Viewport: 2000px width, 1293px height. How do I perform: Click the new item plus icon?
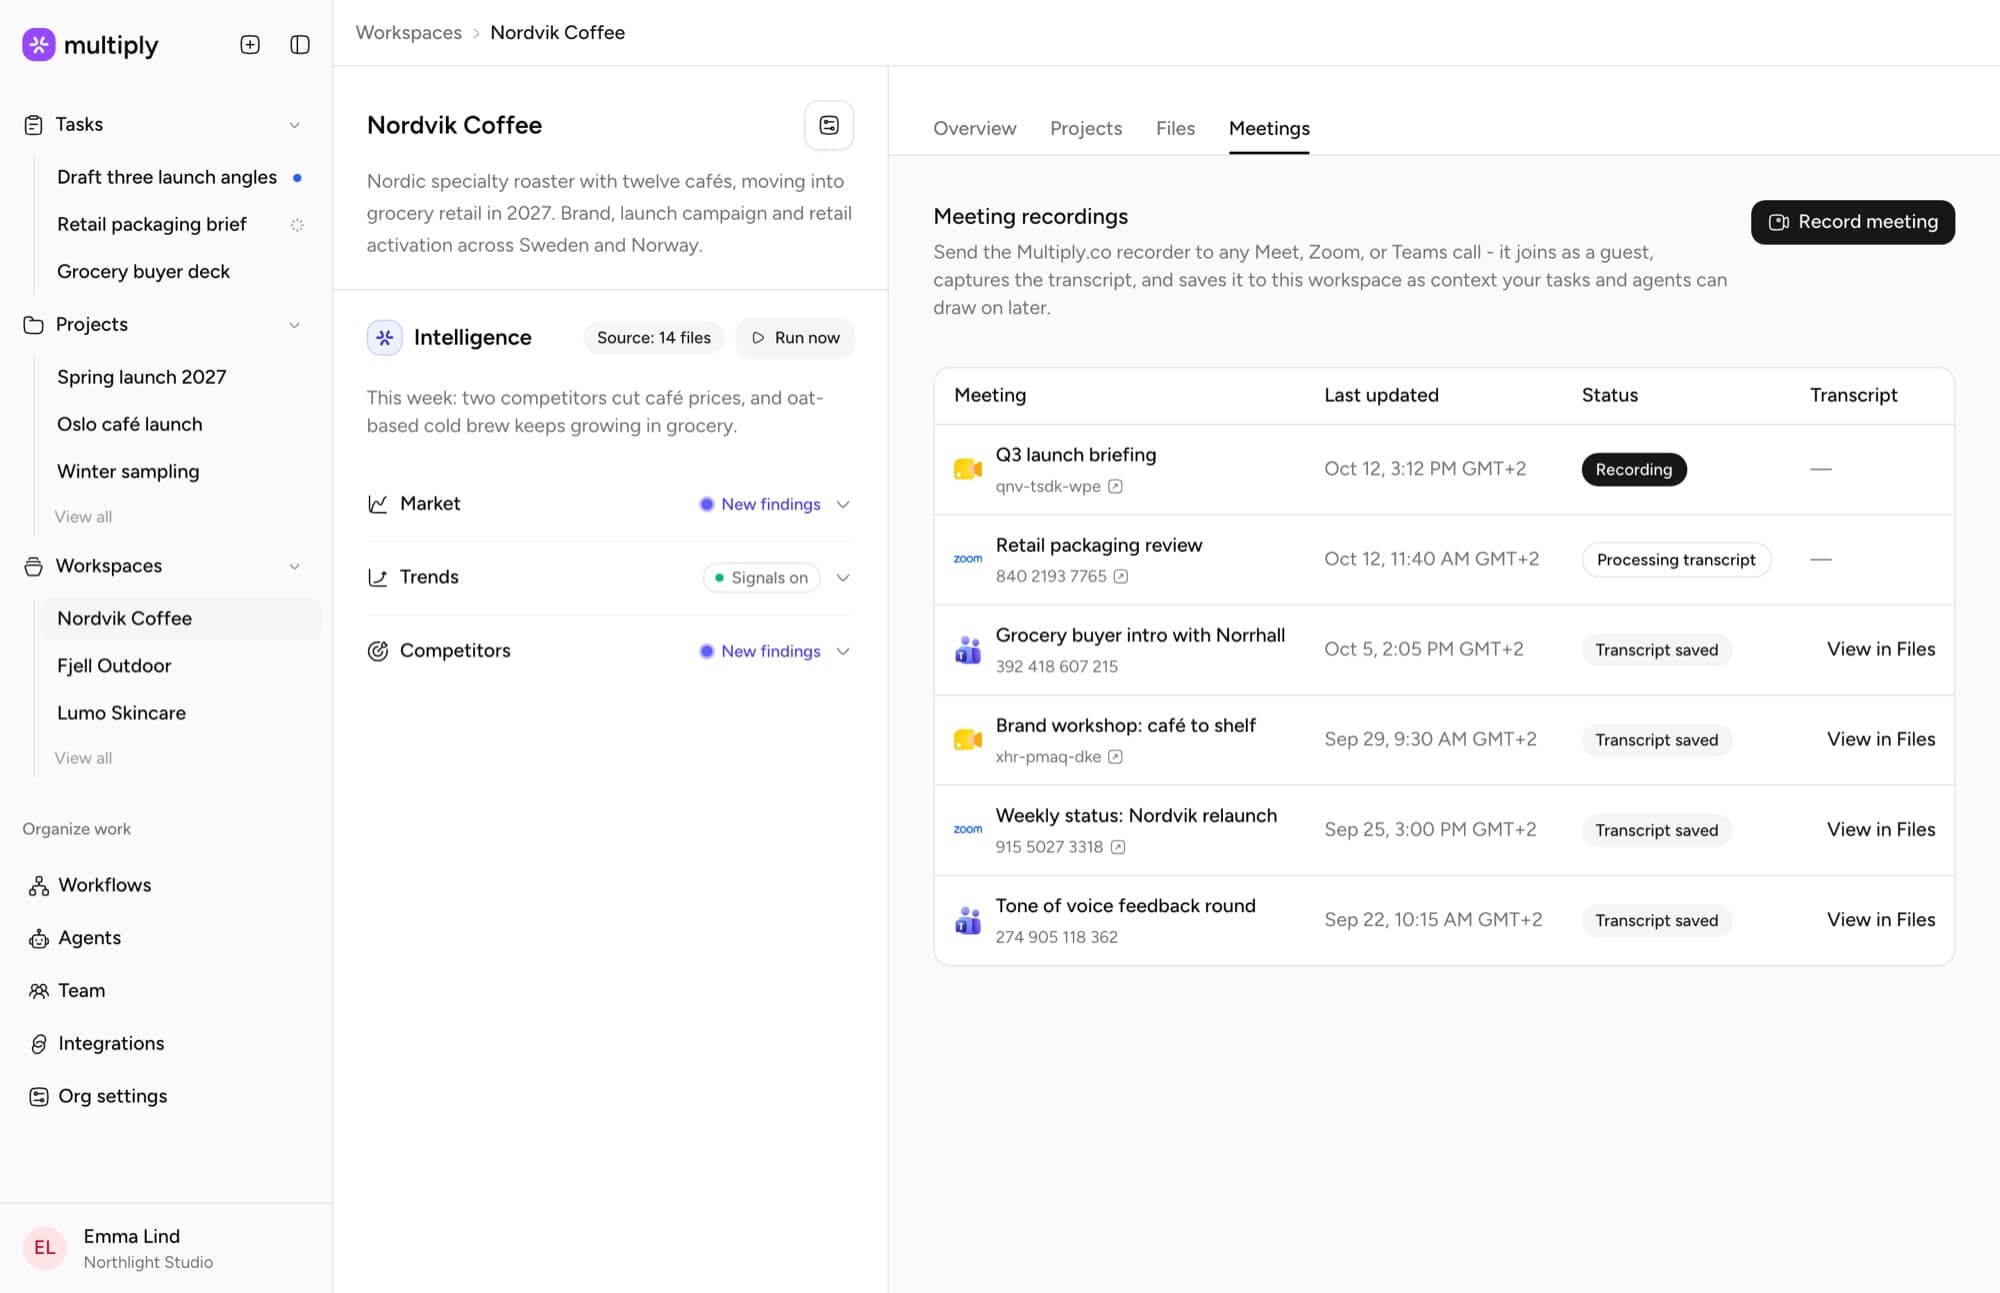[250, 44]
